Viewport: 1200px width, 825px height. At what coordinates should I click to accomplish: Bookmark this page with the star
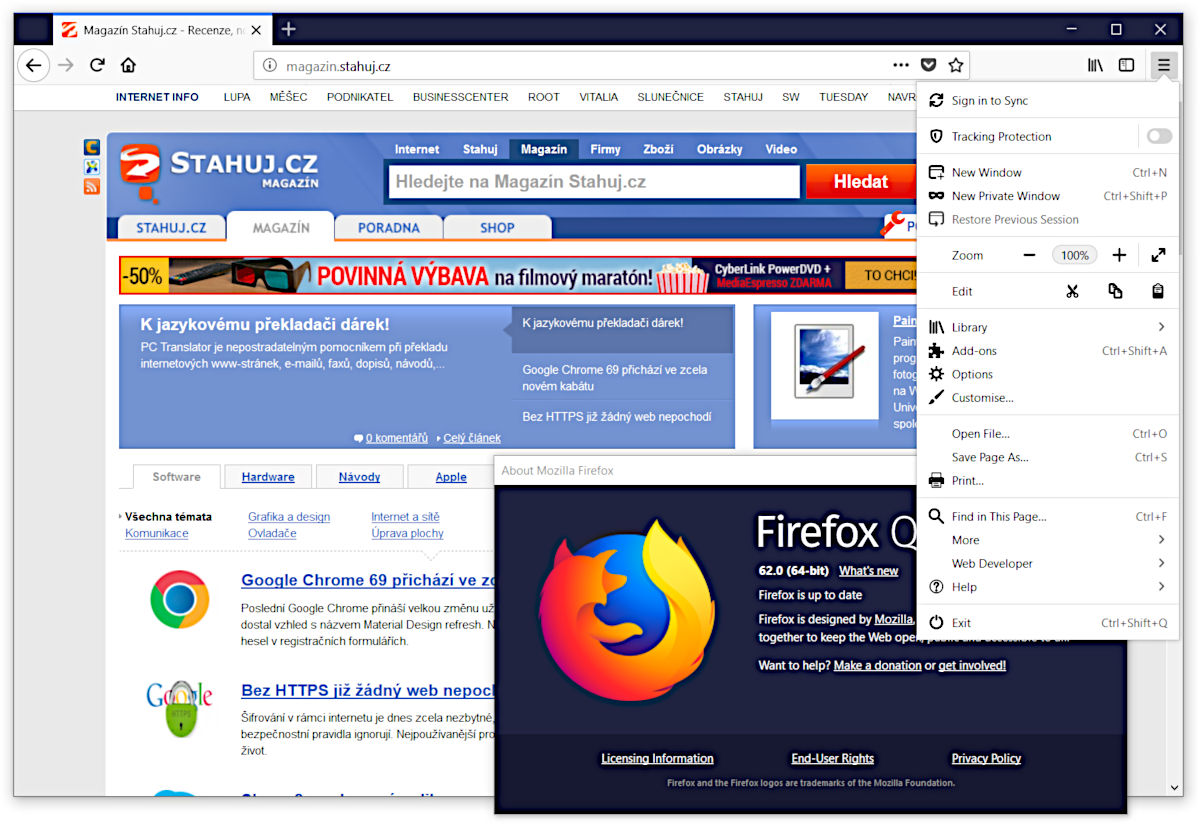coord(956,65)
